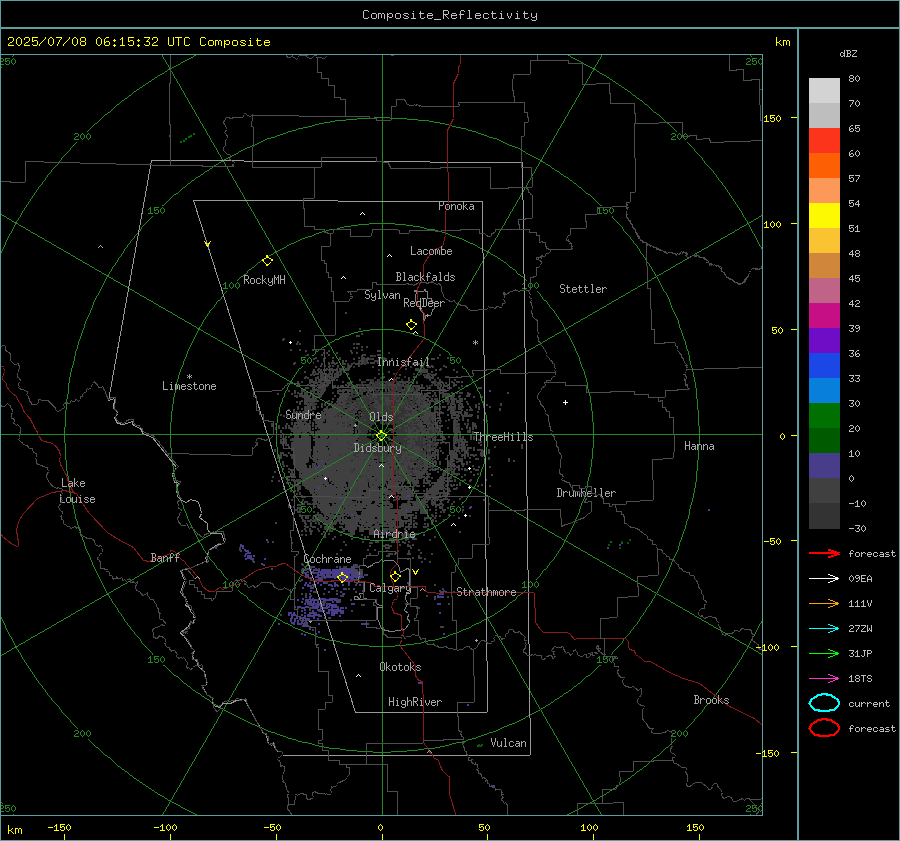Select the indigo 0–10 dBZ swatch
Viewport: 900px width, 841px height.
click(824, 466)
